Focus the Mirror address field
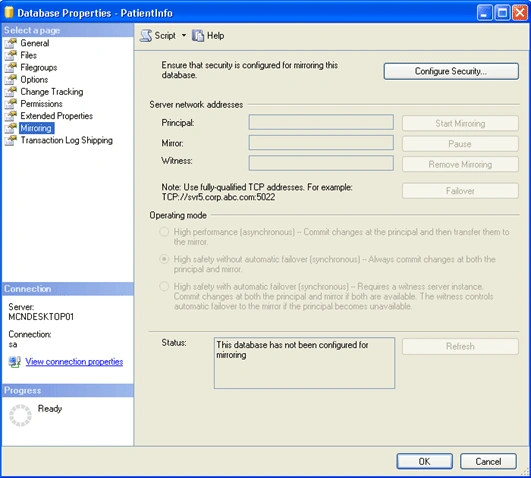Viewport: 531px width, 478px height. [321, 143]
